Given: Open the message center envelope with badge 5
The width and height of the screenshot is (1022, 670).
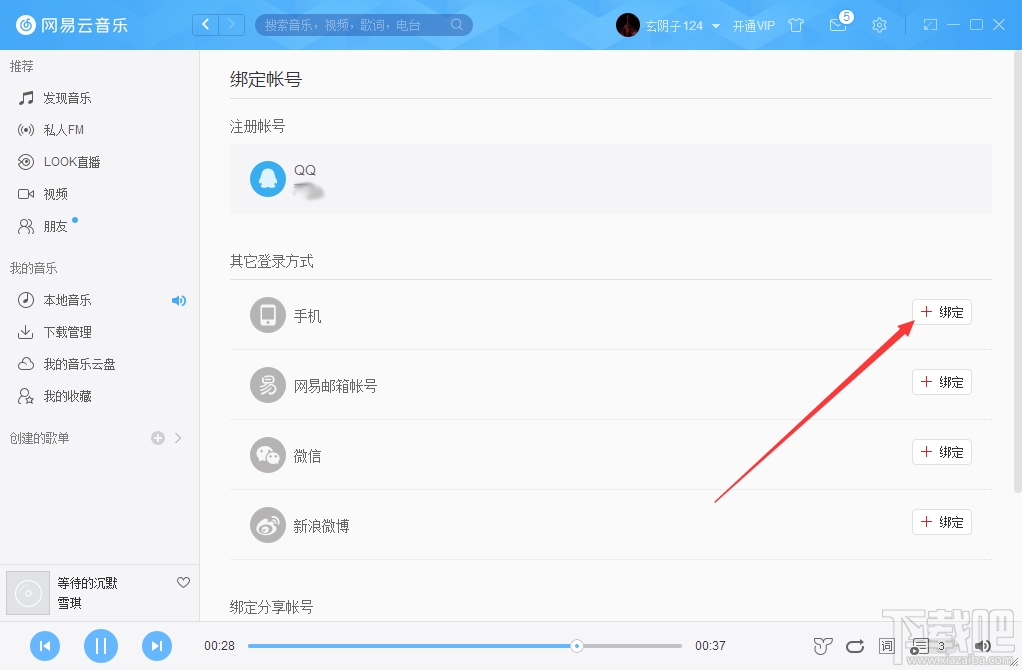Looking at the screenshot, I should pyautogui.click(x=839, y=26).
